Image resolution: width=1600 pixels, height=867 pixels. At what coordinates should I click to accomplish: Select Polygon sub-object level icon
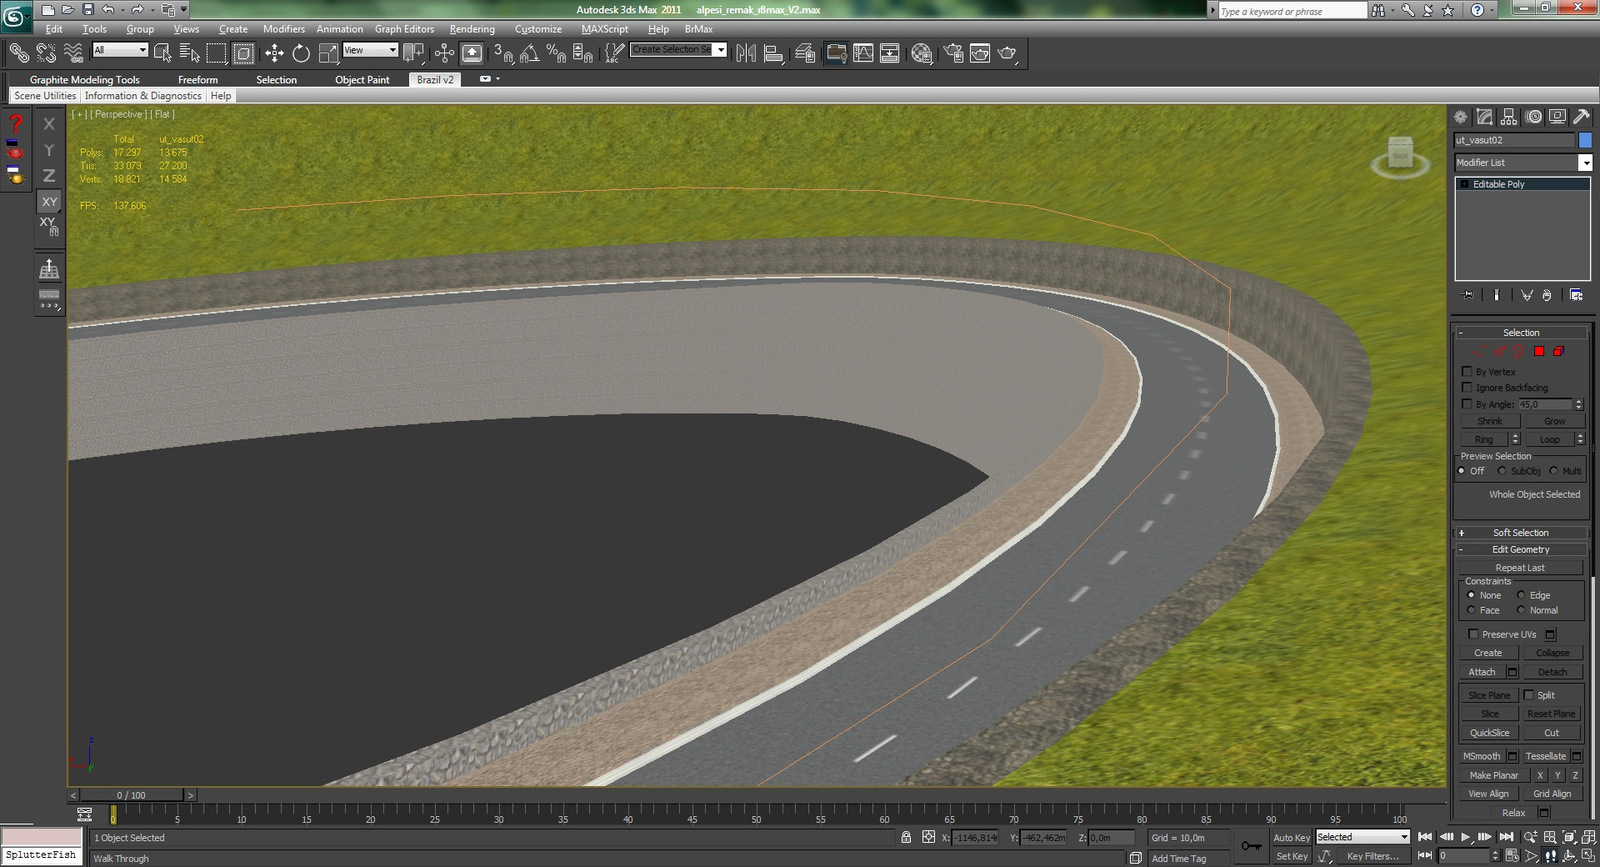[1539, 351]
